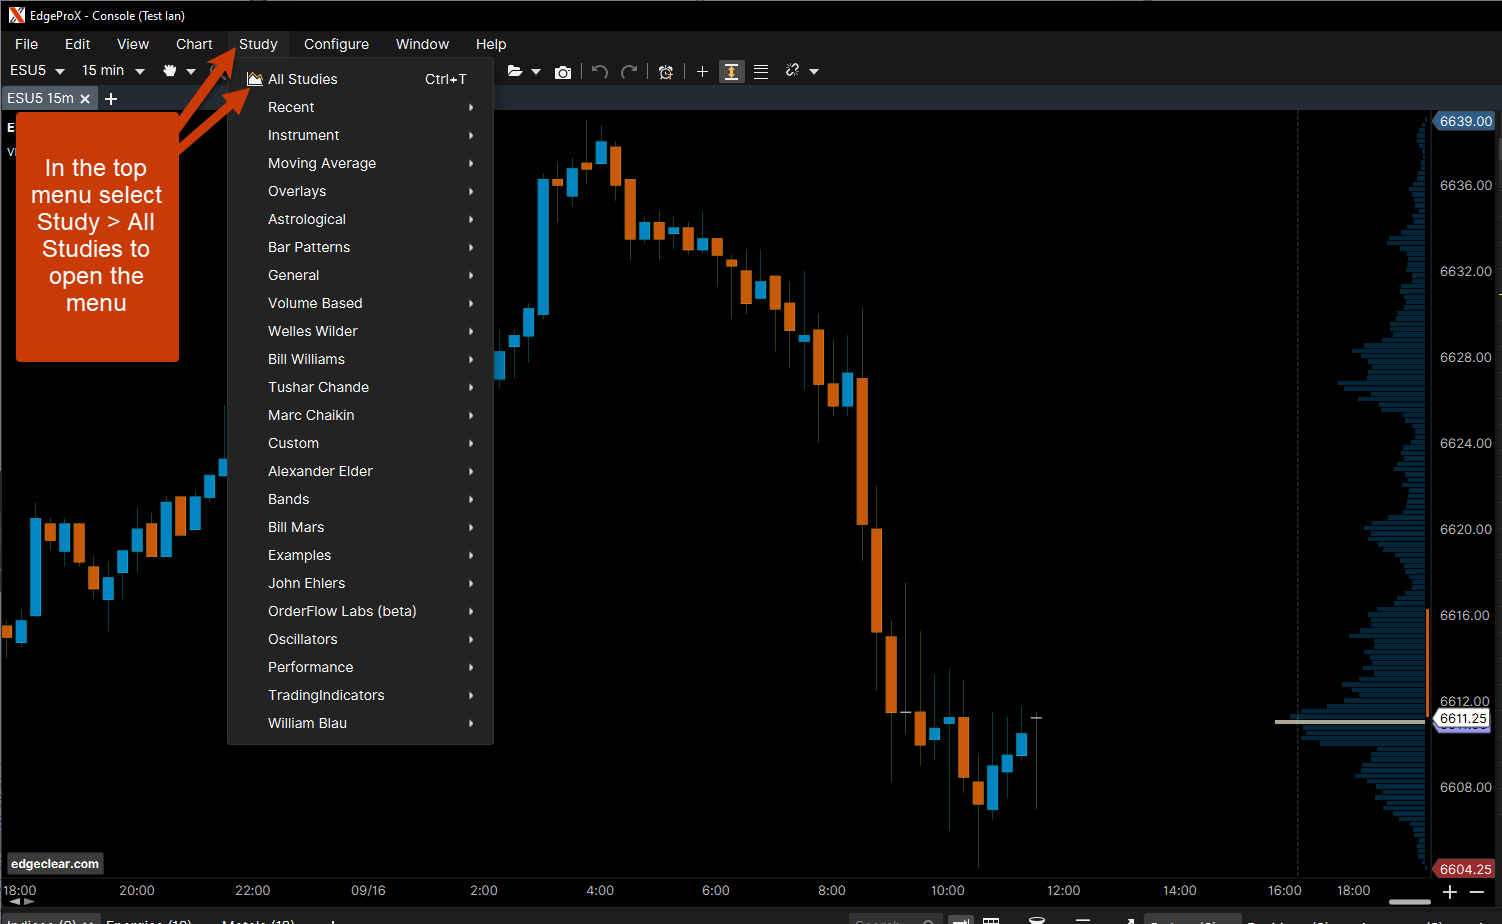The height and width of the screenshot is (924, 1502).
Task: Toggle the horizontal lines toolbar button
Action: coord(761,72)
